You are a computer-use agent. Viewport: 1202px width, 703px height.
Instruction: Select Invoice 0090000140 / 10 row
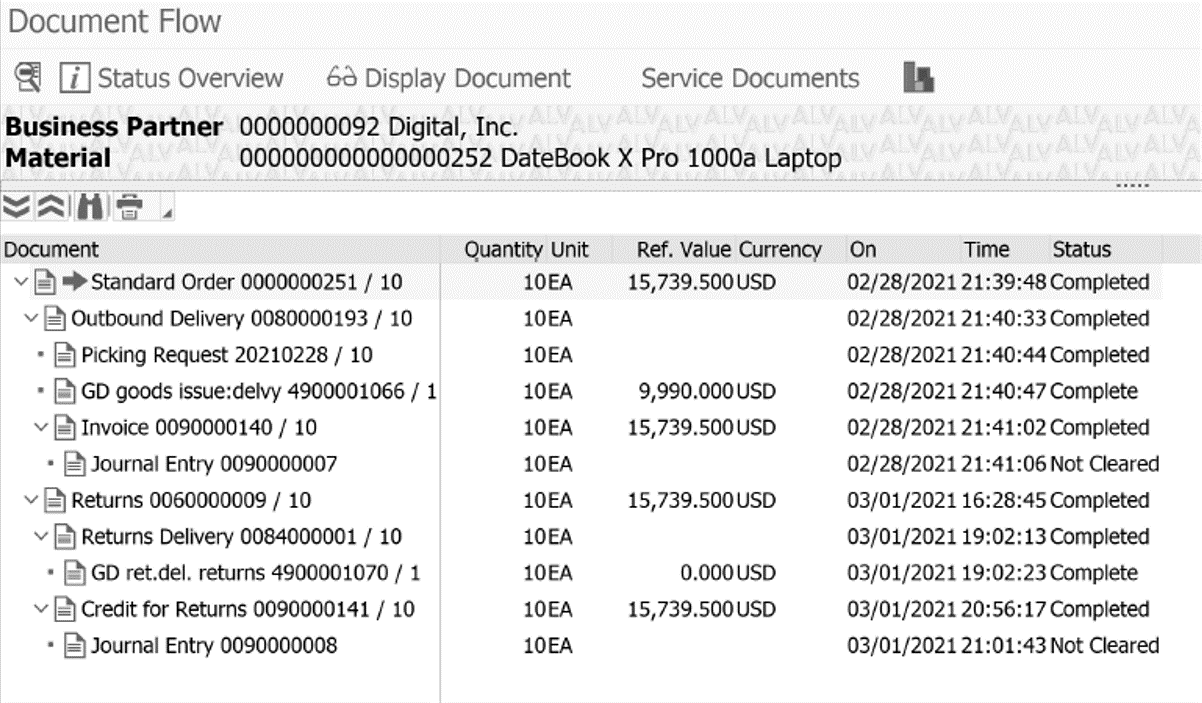click(581, 428)
